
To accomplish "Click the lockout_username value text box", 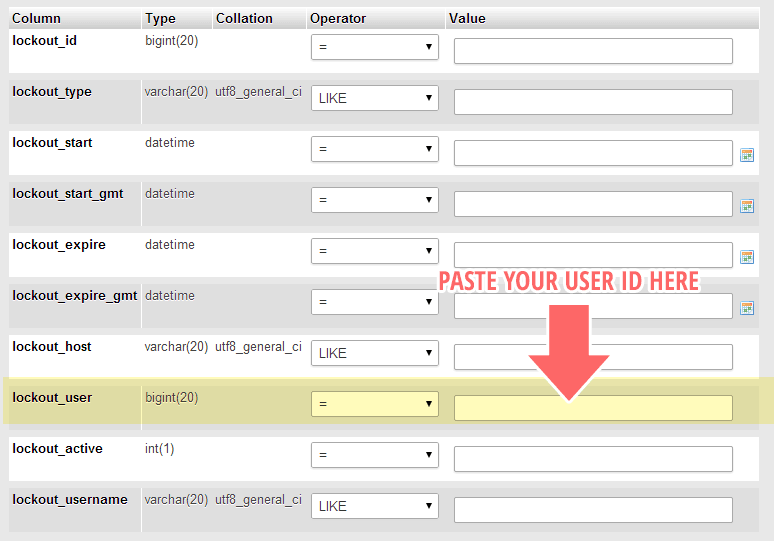I will [593, 510].
